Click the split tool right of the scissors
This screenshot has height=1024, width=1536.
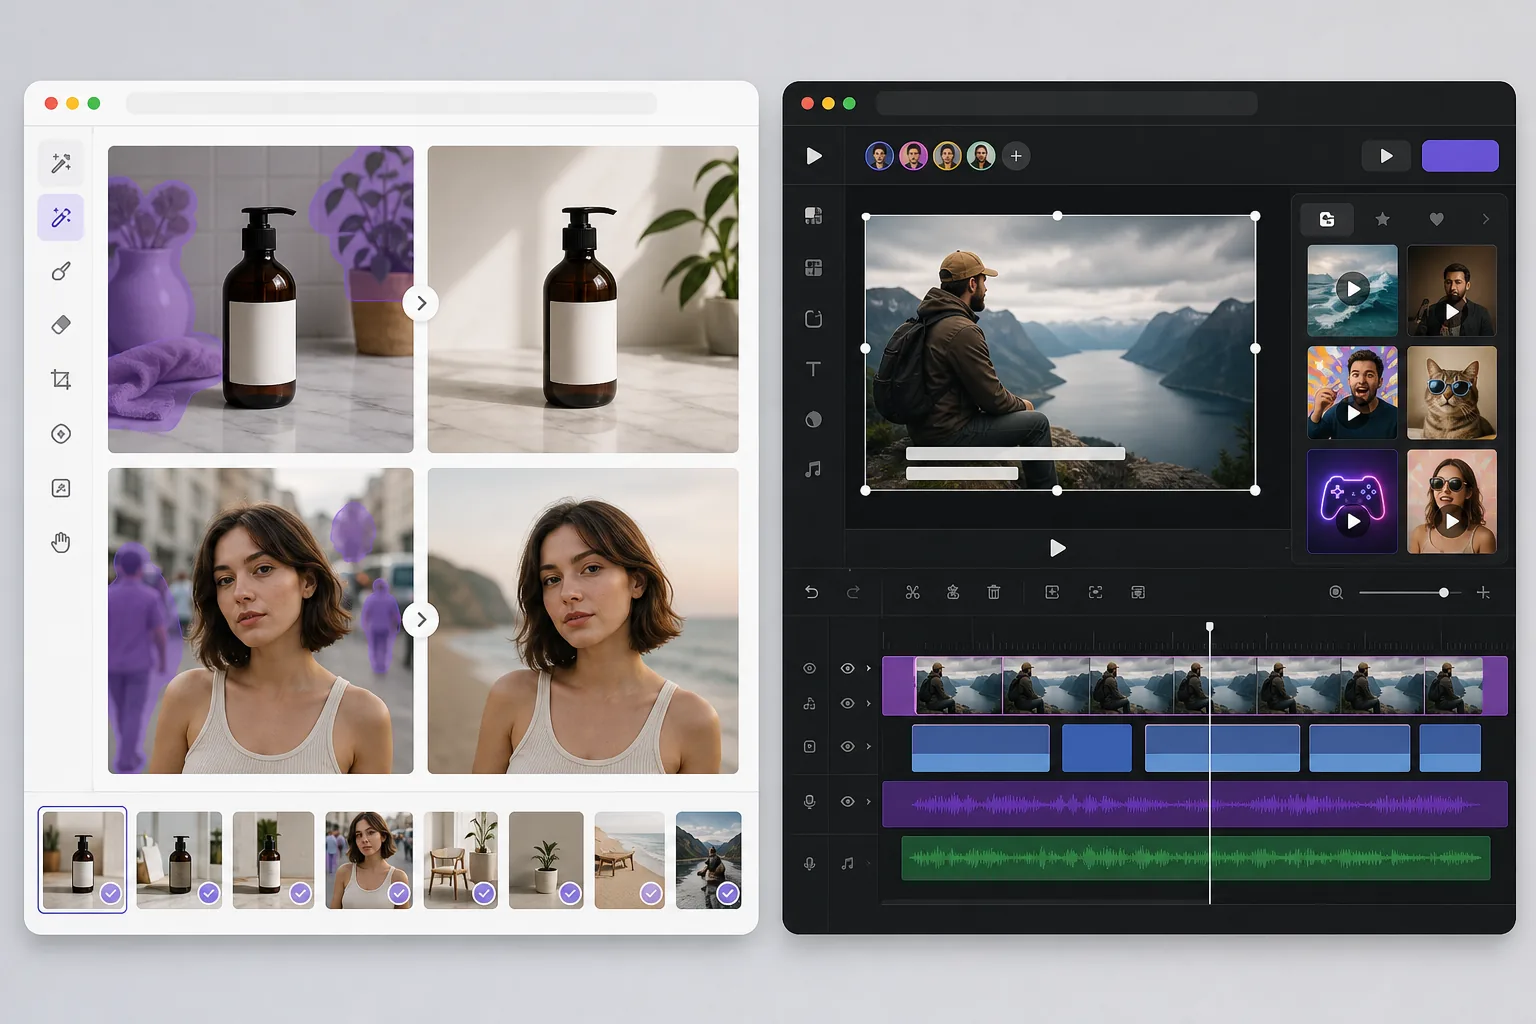click(953, 592)
